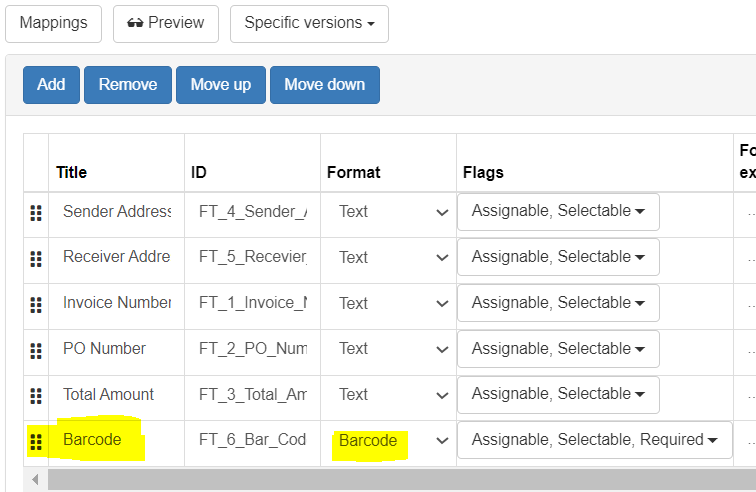Click the glasses Preview button
Image resolution: width=756 pixels, height=492 pixels.
165,23
